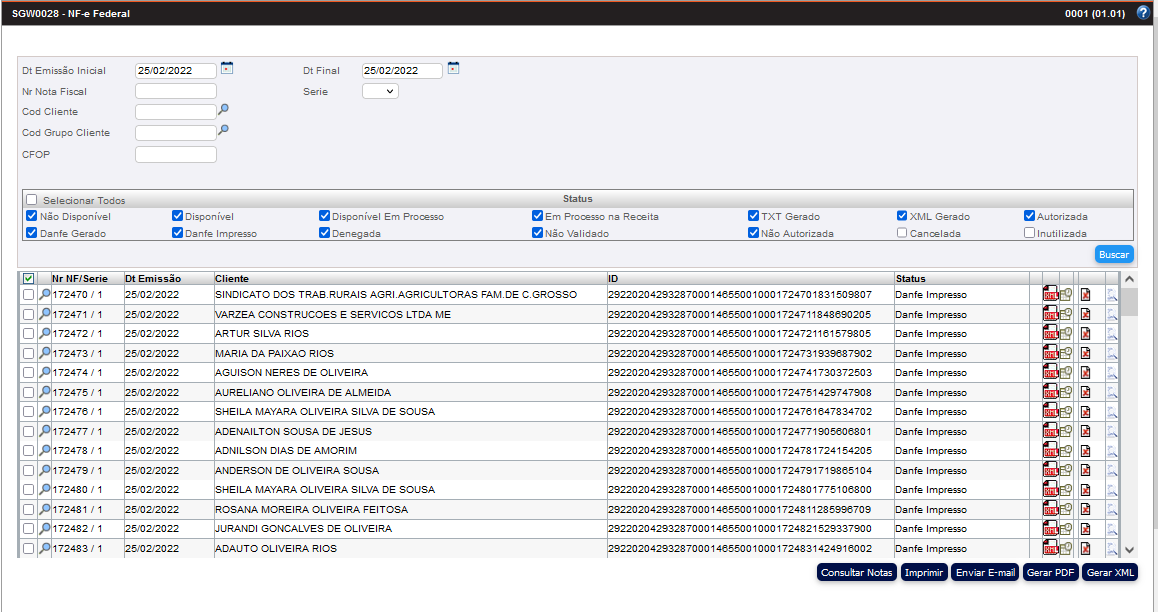
Task: Open calendar picker for Dt Emissão Inicial
Action: click(x=227, y=68)
